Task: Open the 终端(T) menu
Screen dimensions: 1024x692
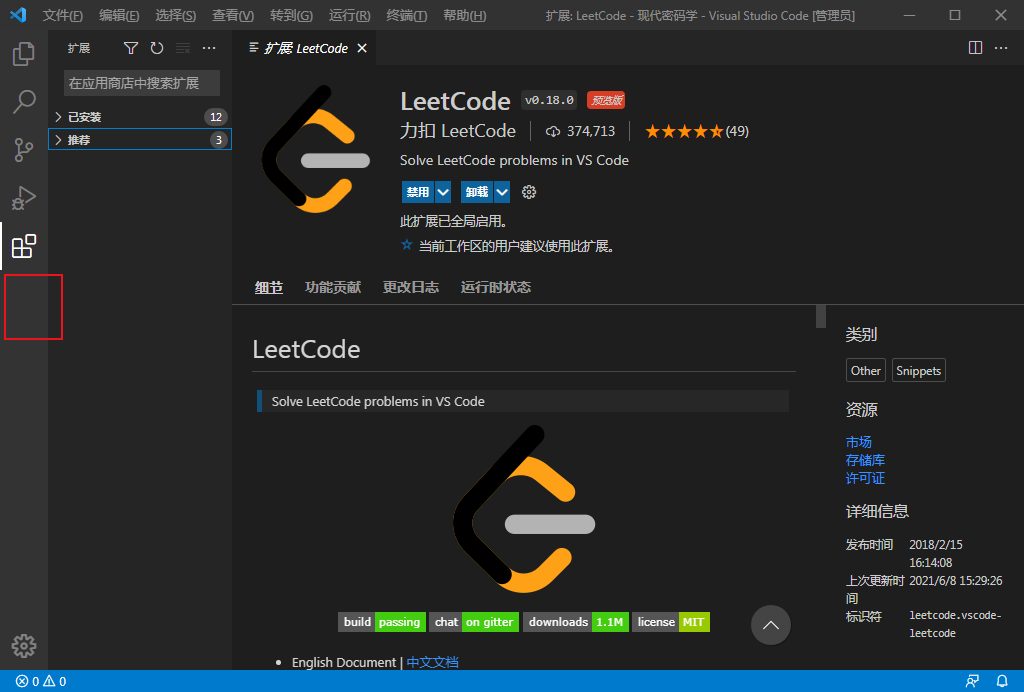Action: (x=406, y=16)
